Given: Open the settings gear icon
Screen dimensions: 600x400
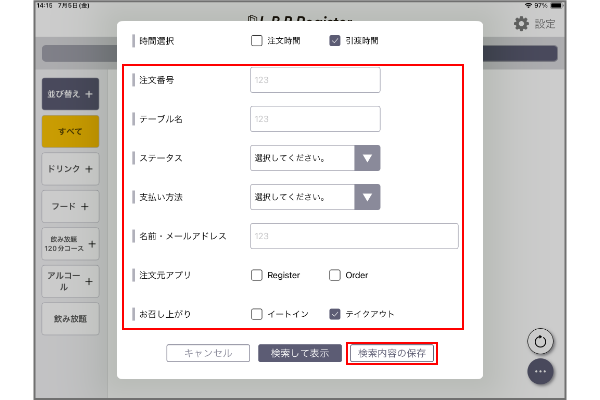Looking at the screenshot, I should (521, 24).
